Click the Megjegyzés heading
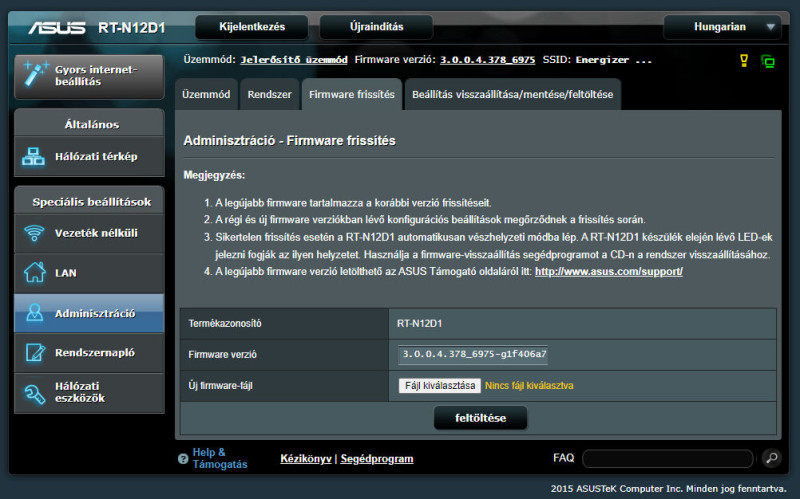This screenshot has width=800, height=499. tap(214, 175)
